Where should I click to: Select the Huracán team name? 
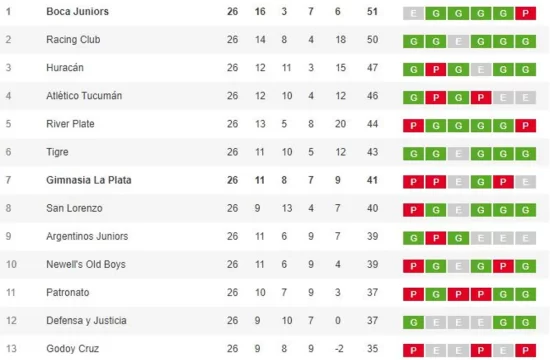tap(65, 68)
